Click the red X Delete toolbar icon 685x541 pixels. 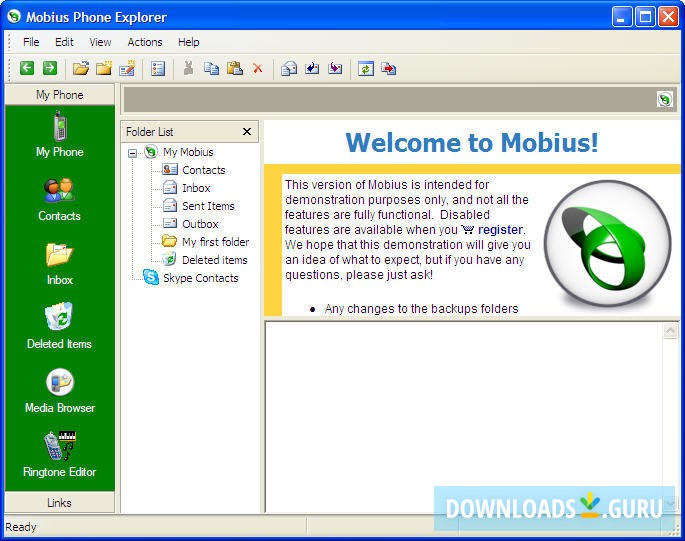click(x=258, y=68)
